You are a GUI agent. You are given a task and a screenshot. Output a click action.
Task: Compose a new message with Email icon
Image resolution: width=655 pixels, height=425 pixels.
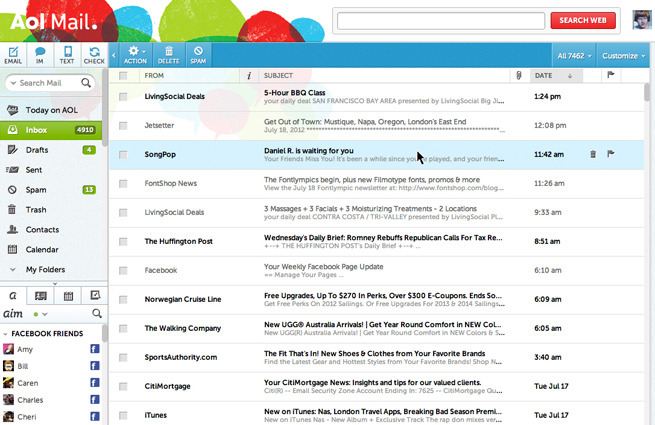click(13, 55)
